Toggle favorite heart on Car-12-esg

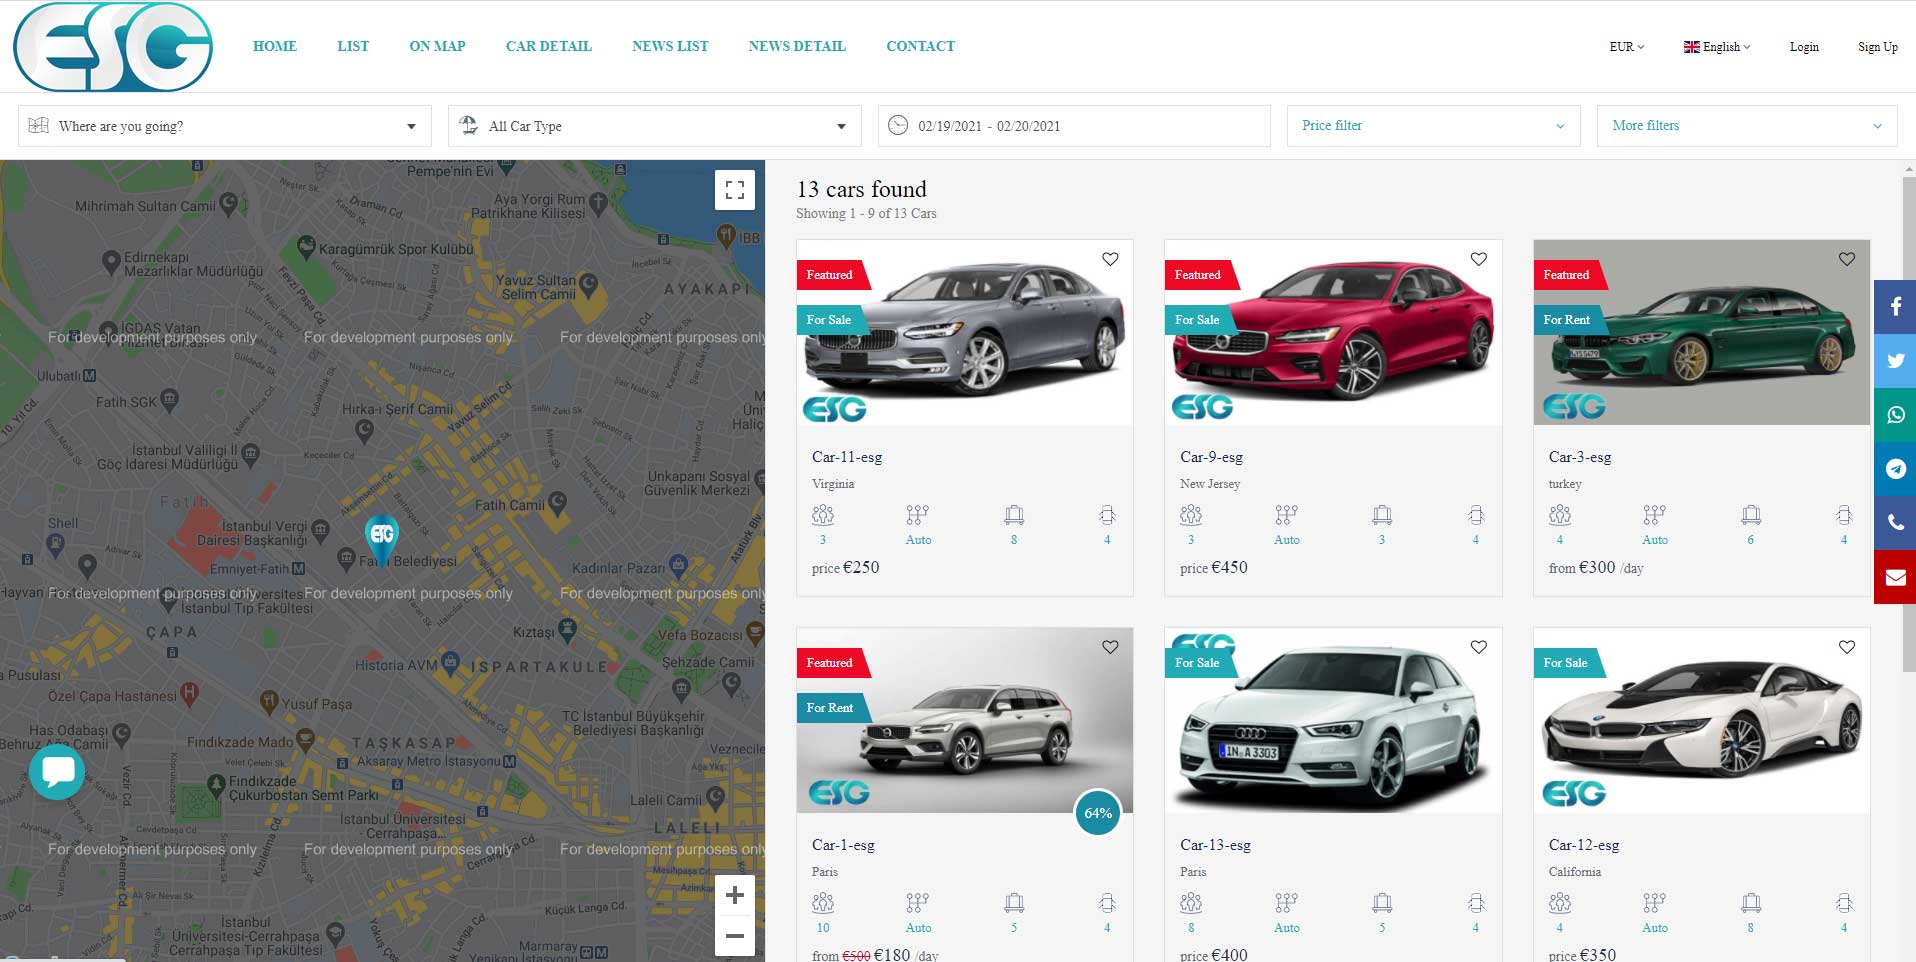(1846, 647)
